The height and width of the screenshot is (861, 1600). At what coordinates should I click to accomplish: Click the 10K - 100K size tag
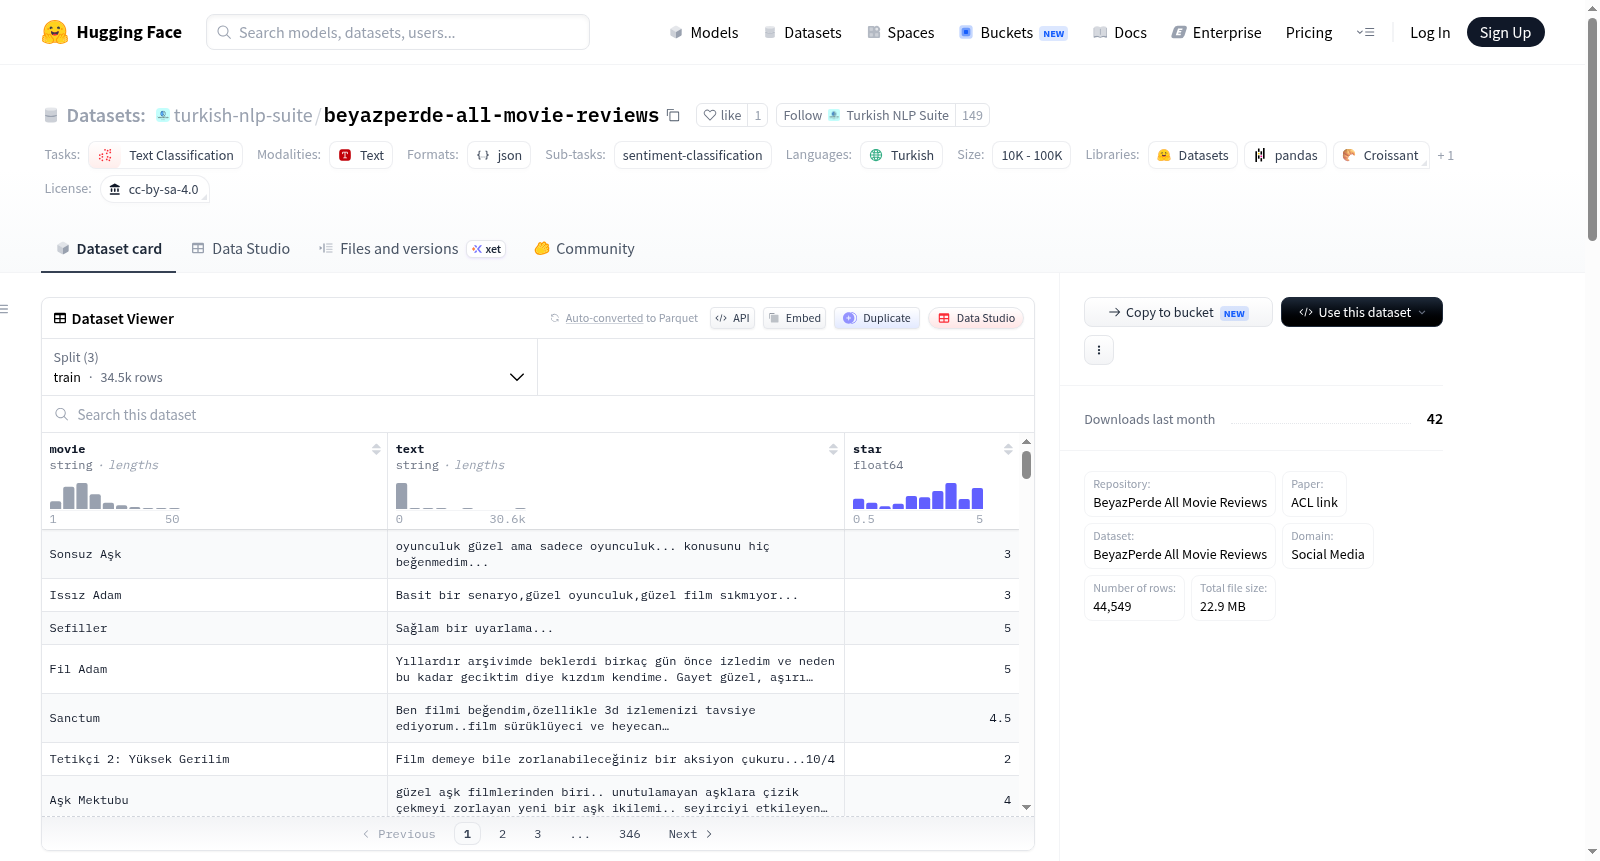[x=1031, y=155]
